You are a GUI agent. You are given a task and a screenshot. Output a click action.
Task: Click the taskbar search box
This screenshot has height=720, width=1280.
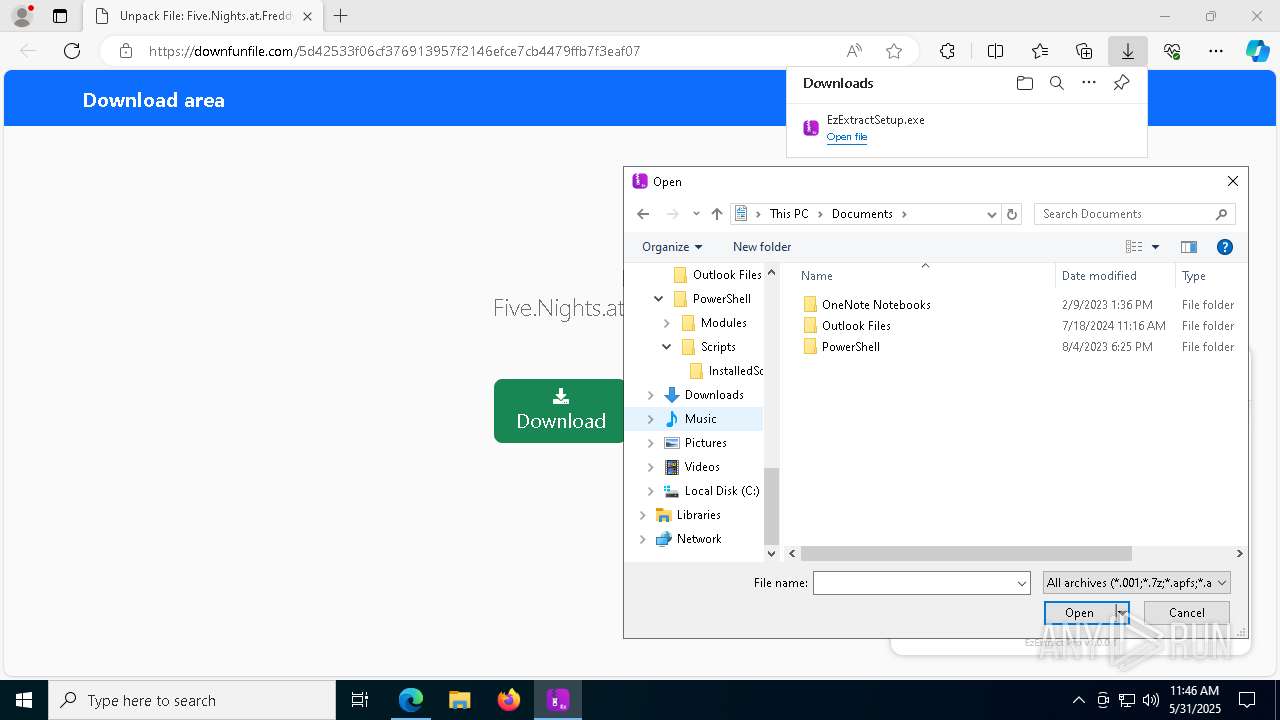coord(192,700)
